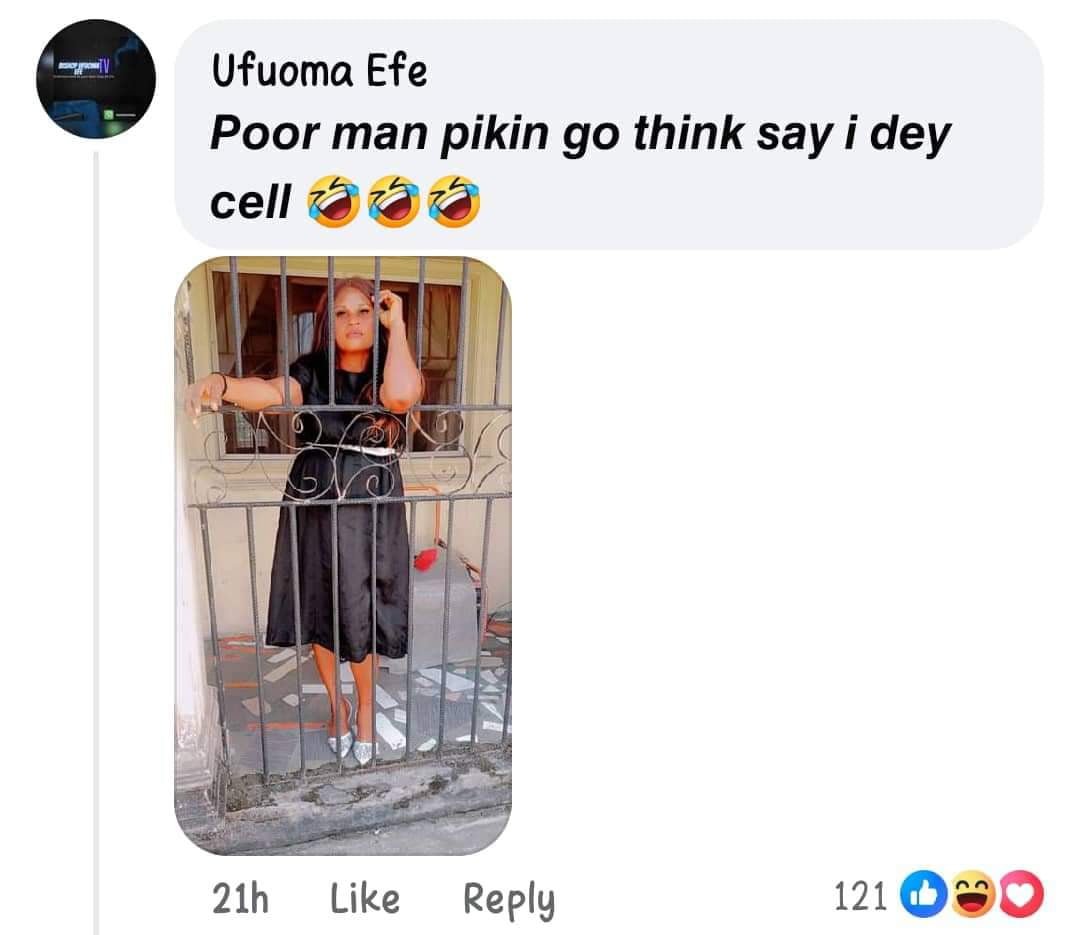Screen dimensions: 1080x935
Task: Click the silver shoes in the photo
Action: (352, 746)
